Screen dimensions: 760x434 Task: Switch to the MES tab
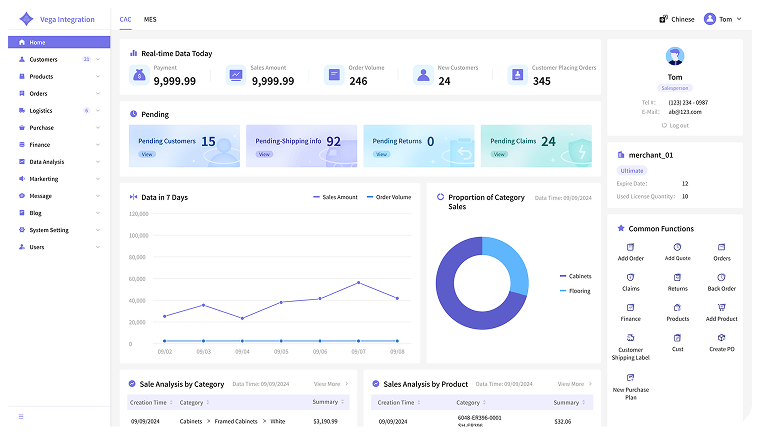pos(150,19)
